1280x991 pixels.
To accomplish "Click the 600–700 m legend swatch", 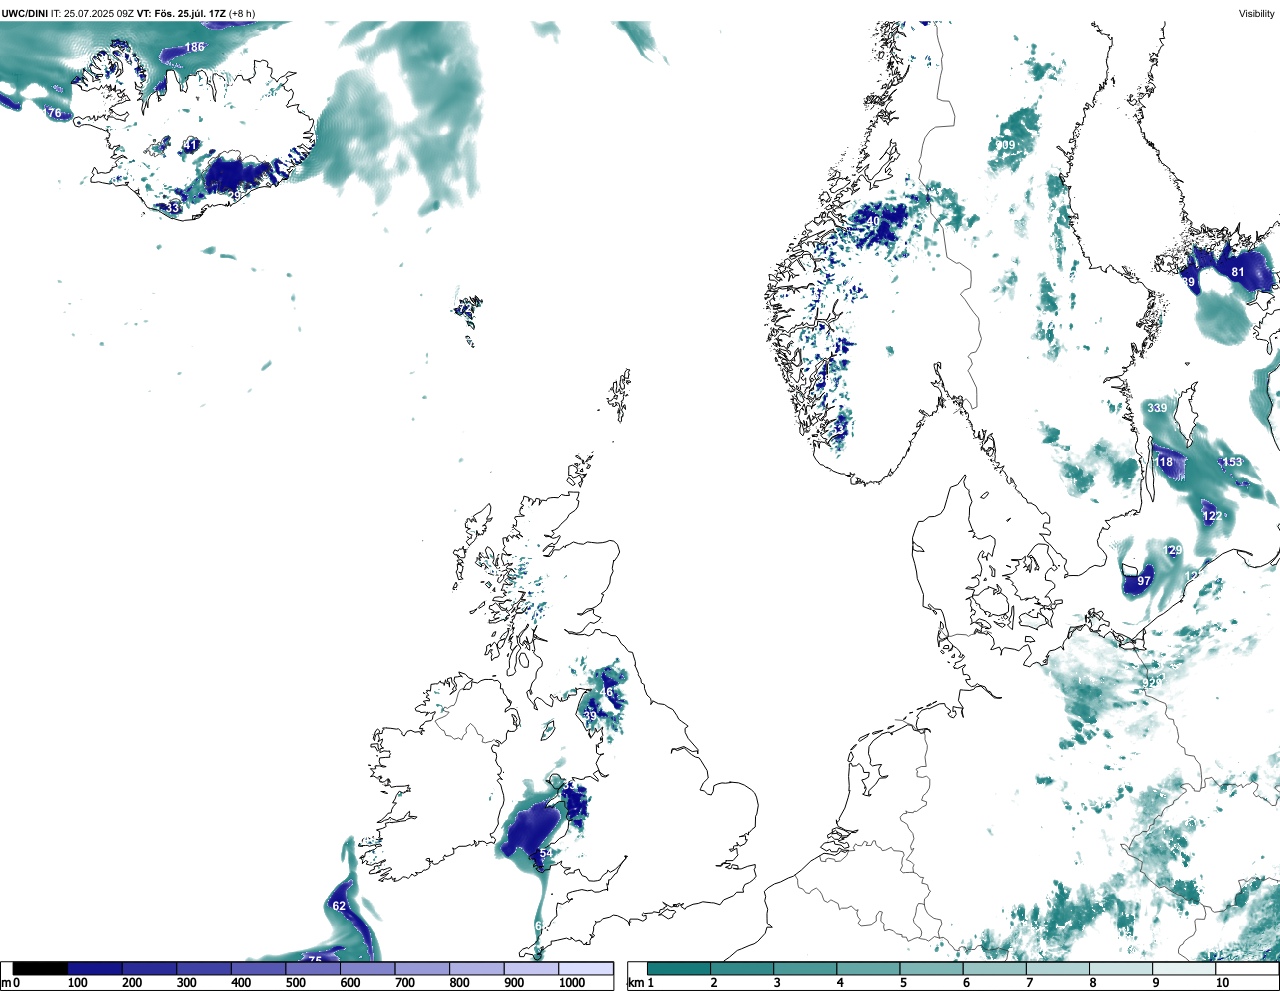I will pyautogui.click(x=368, y=968).
